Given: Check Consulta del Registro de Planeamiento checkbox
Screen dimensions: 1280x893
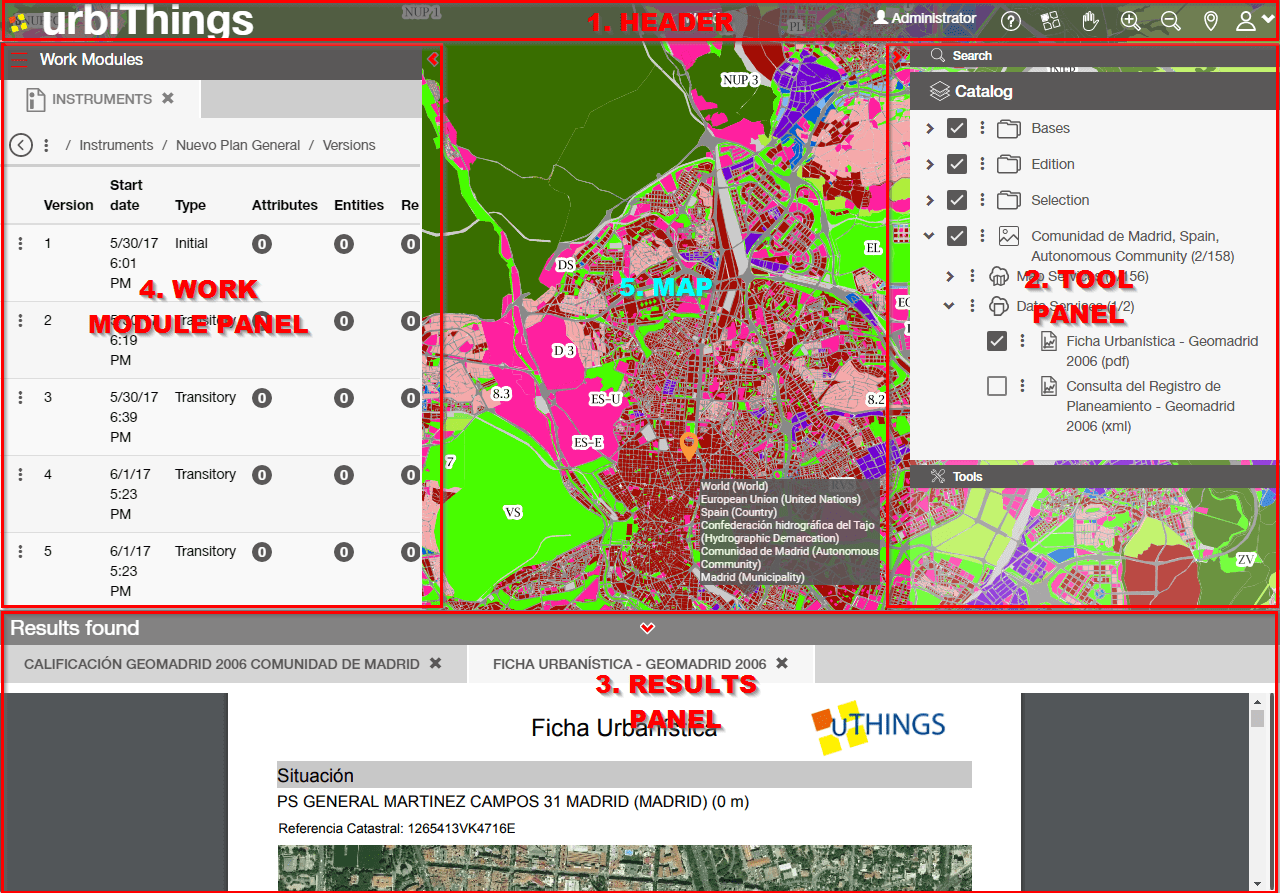Looking at the screenshot, I should 997,386.
